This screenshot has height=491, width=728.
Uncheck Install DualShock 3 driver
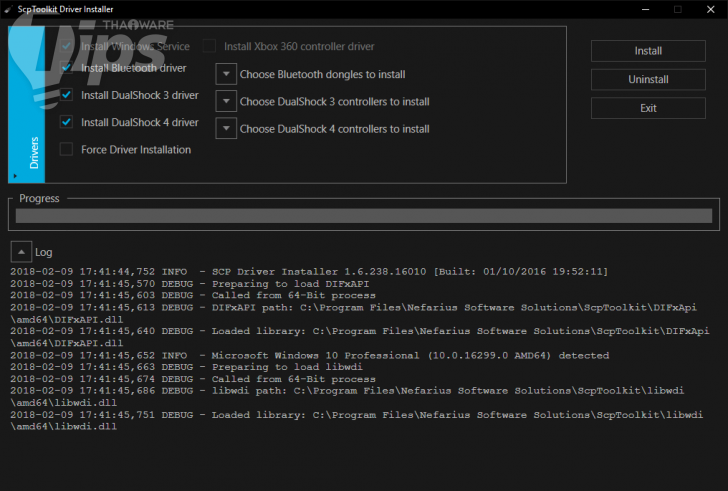[x=66, y=95]
